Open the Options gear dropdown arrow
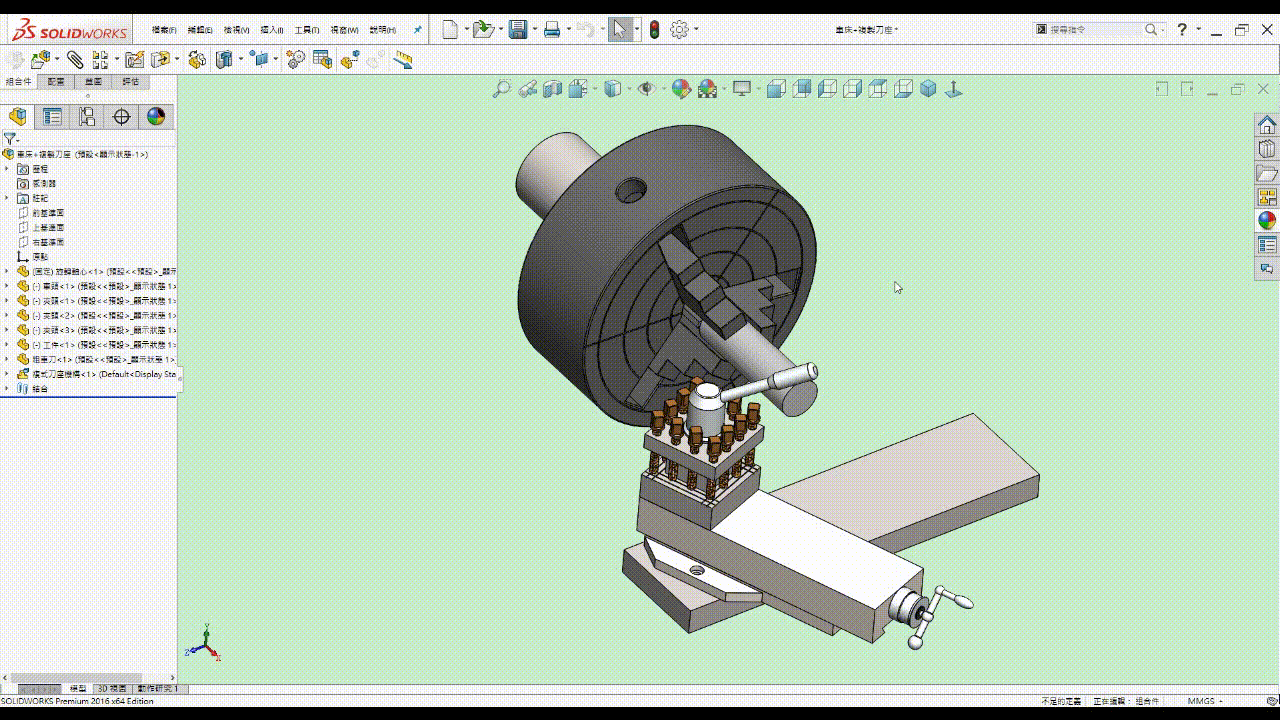Image resolution: width=1280 pixels, height=720 pixels. [696, 30]
